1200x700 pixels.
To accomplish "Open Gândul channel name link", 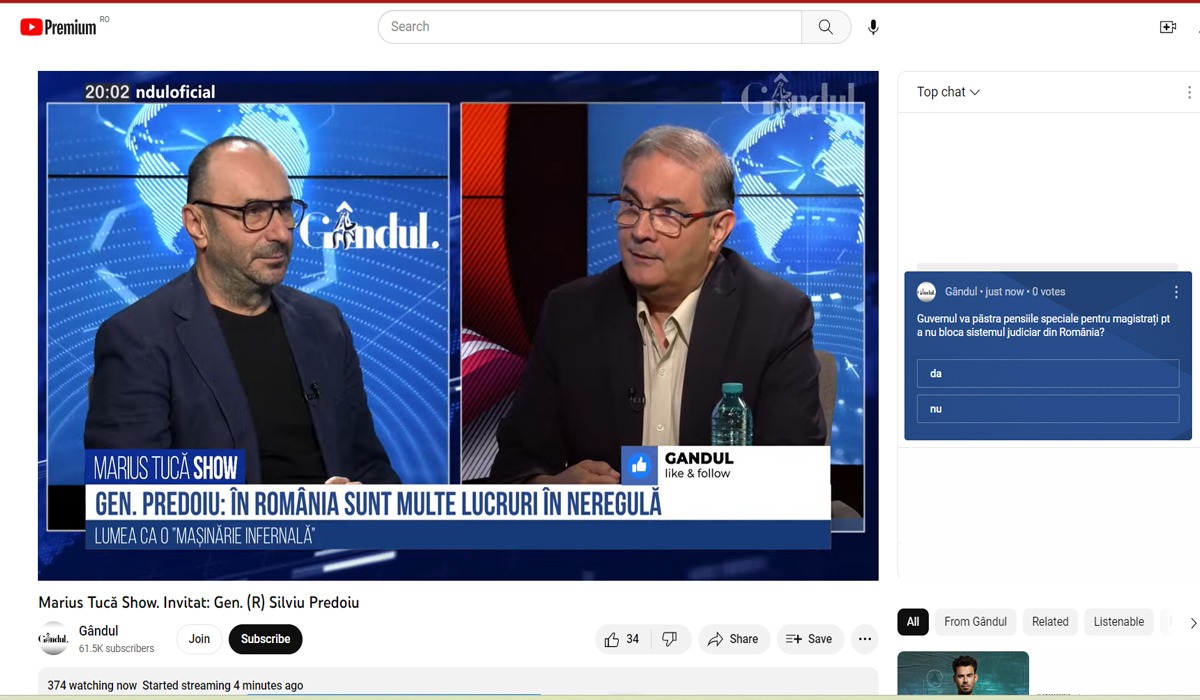I will click(99, 631).
